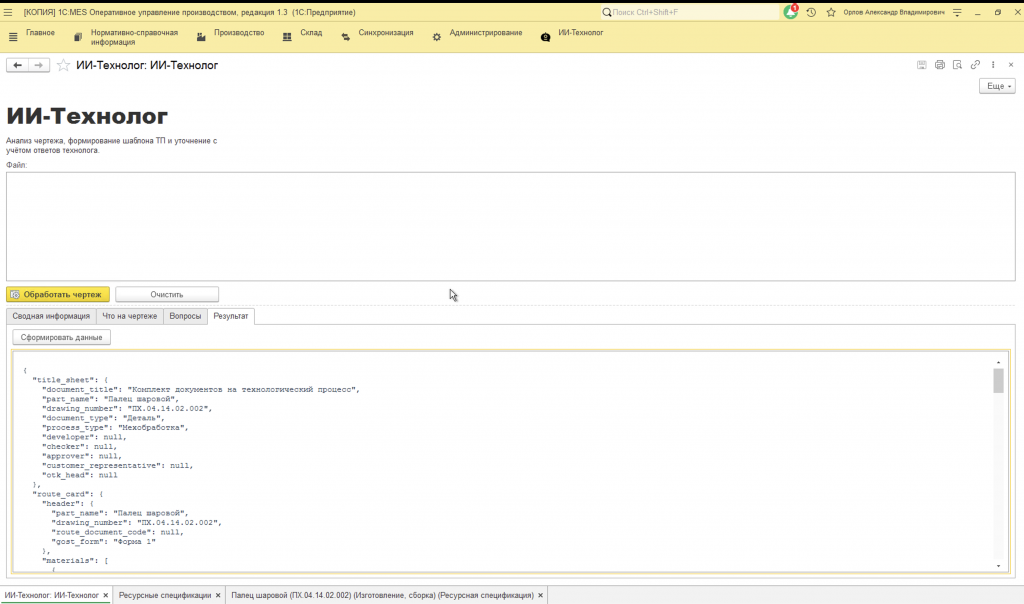Click Сформировать данные button
The image size is (1024, 604).
click(61, 338)
